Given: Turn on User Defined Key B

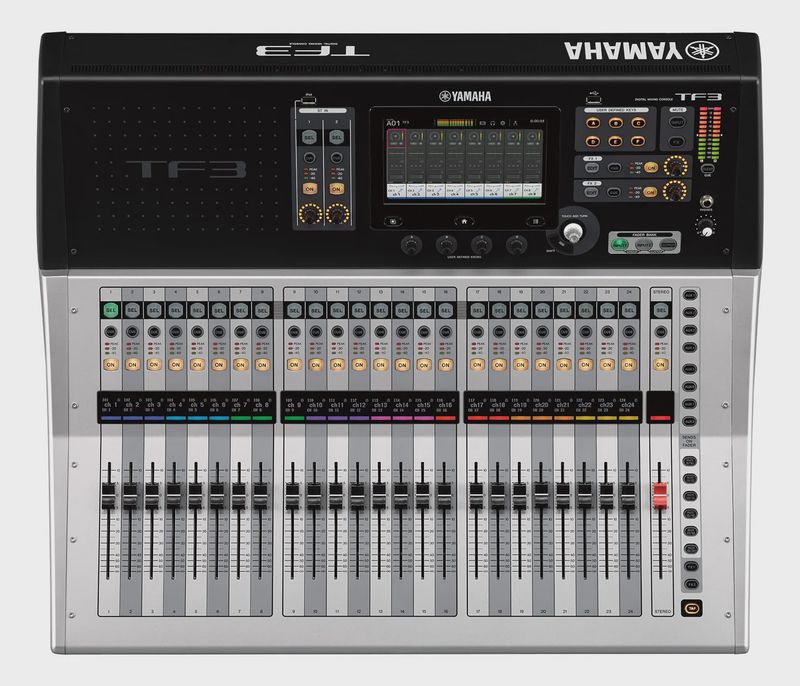Looking at the screenshot, I should (615, 123).
